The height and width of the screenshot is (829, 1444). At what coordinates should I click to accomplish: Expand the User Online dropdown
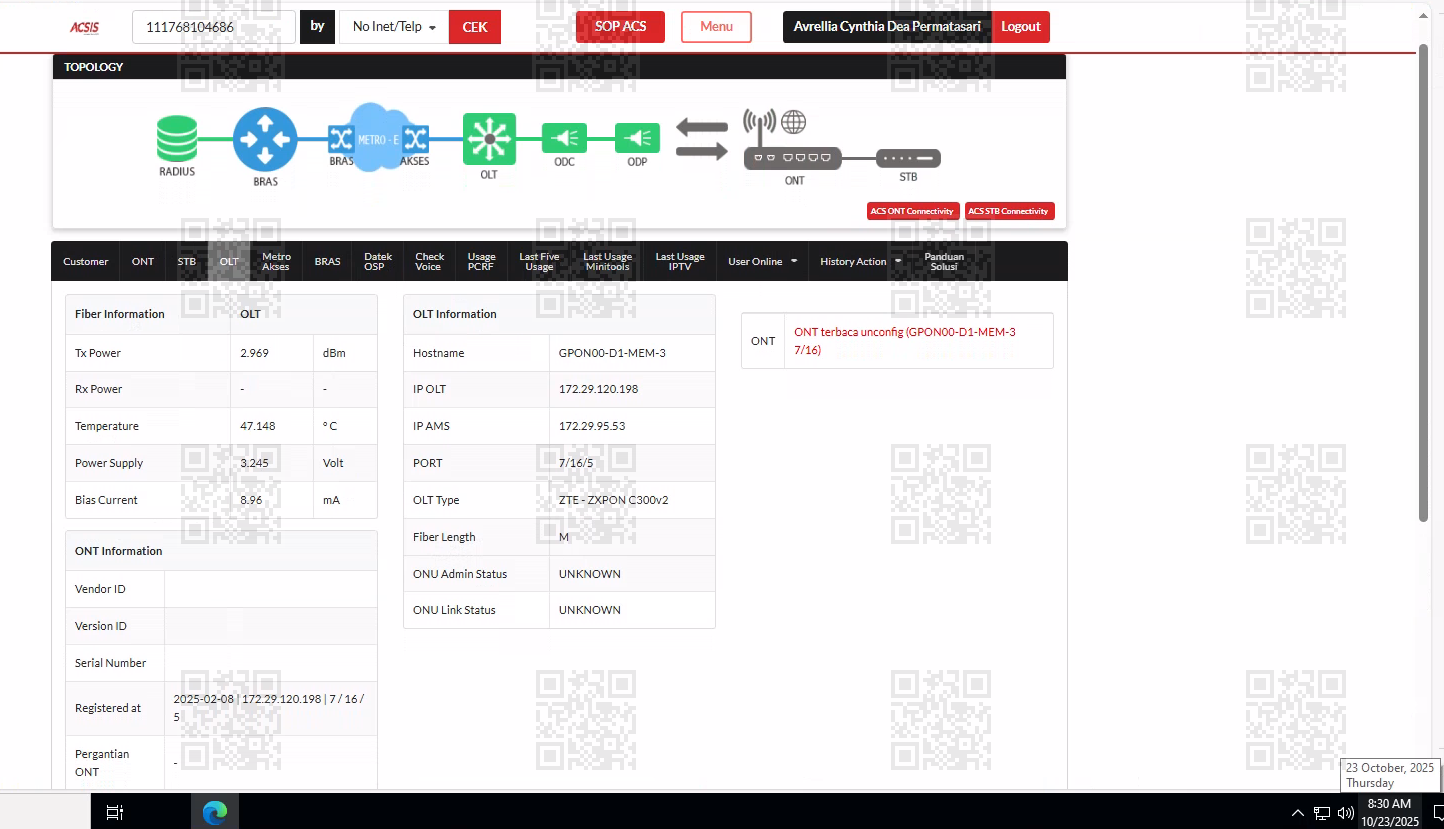762,261
